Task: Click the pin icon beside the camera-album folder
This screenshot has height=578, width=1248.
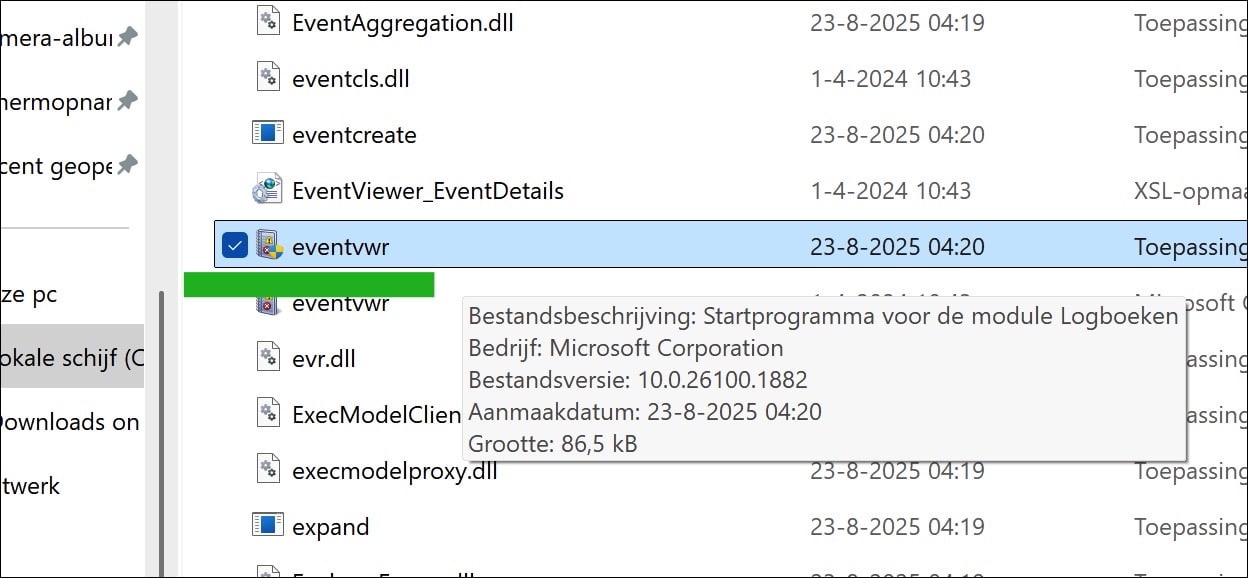Action: coord(127,37)
